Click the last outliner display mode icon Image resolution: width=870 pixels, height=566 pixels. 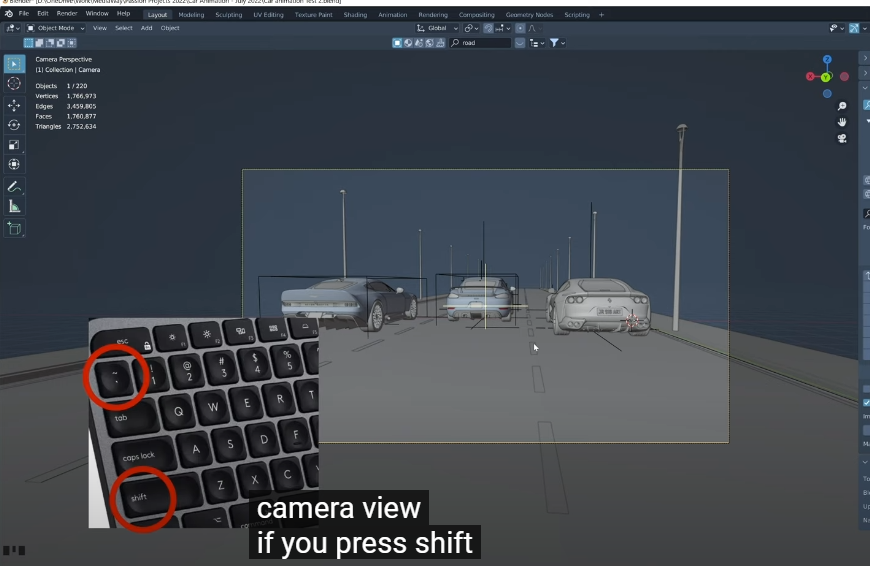(x=441, y=43)
